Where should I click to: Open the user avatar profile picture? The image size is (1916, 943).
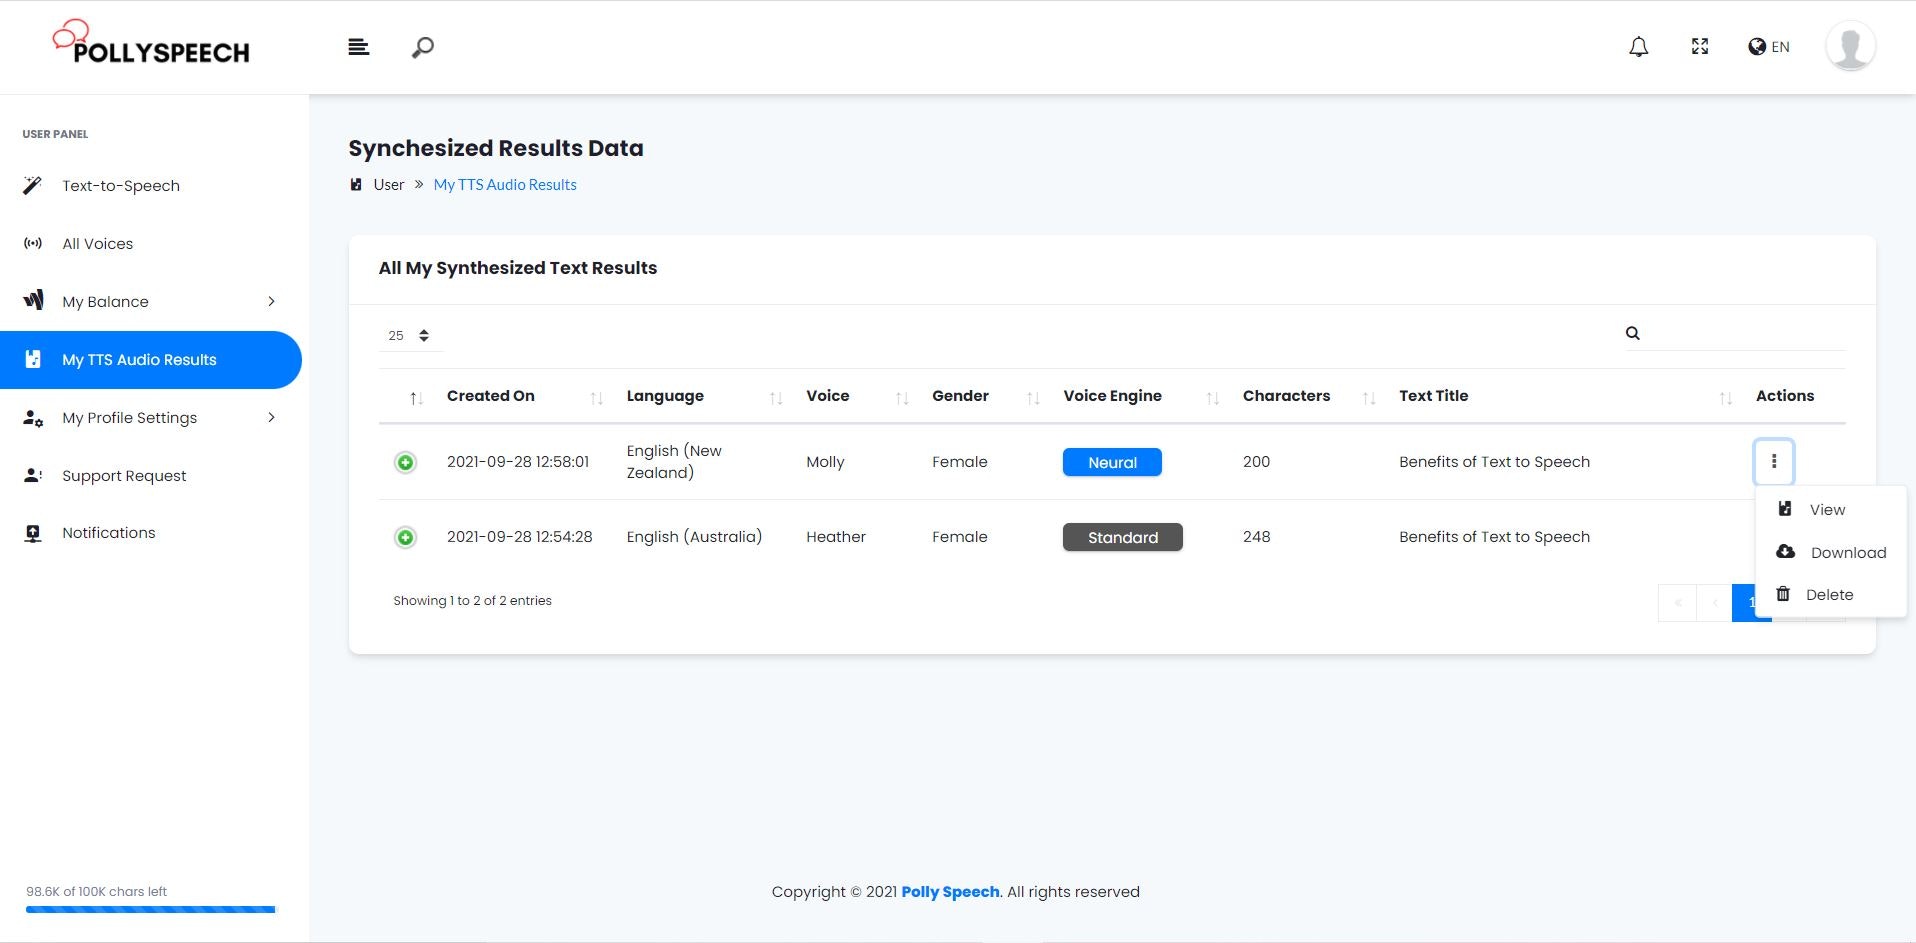[x=1850, y=46]
